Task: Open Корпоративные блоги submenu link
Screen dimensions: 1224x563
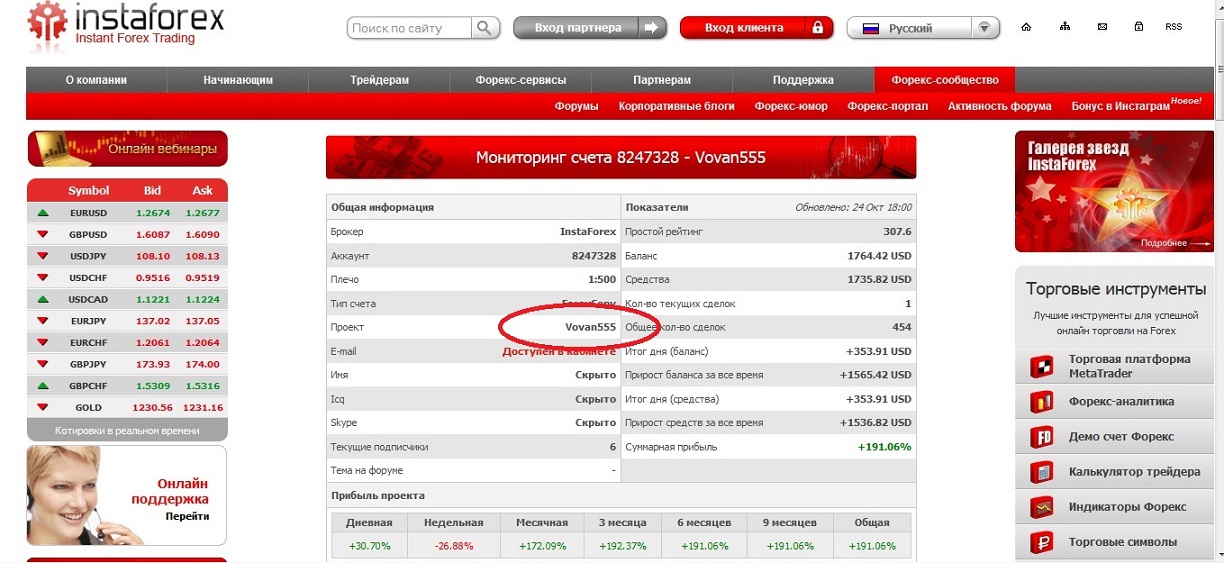Action: point(677,106)
